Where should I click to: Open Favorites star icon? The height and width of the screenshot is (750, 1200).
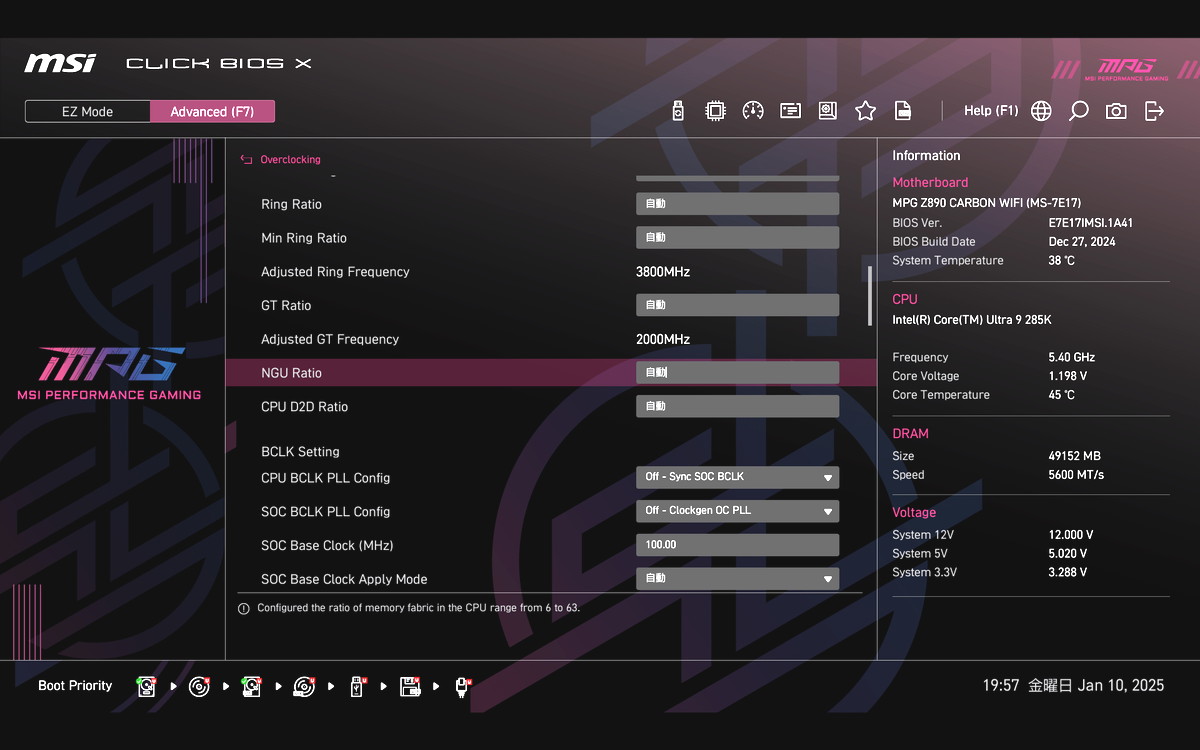(x=866, y=111)
